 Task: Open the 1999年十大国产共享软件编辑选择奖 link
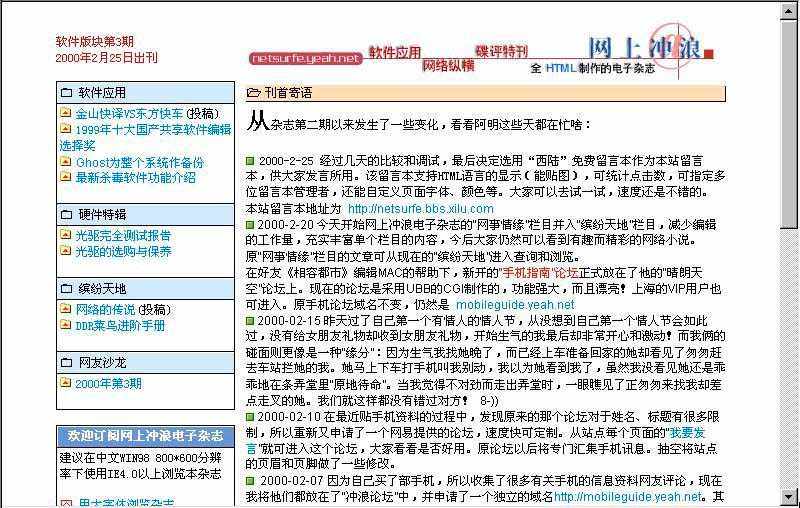coord(145,137)
